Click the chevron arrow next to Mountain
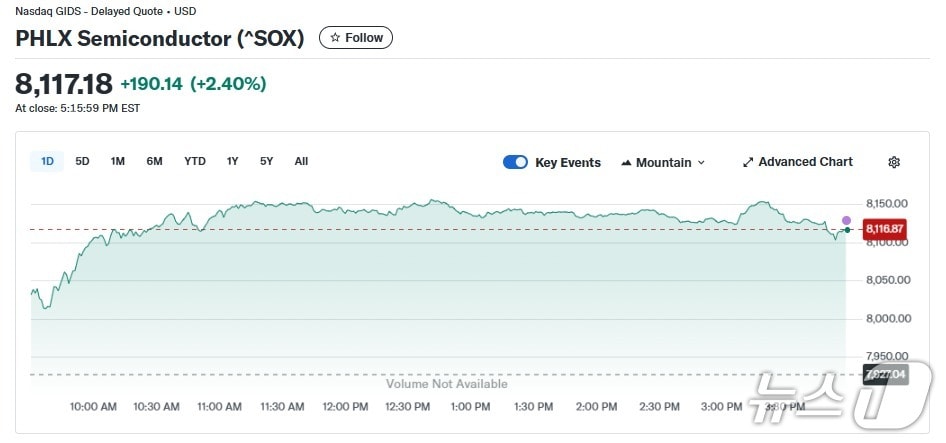The height and width of the screenshot is (443, 946). [x=701, y=163]
